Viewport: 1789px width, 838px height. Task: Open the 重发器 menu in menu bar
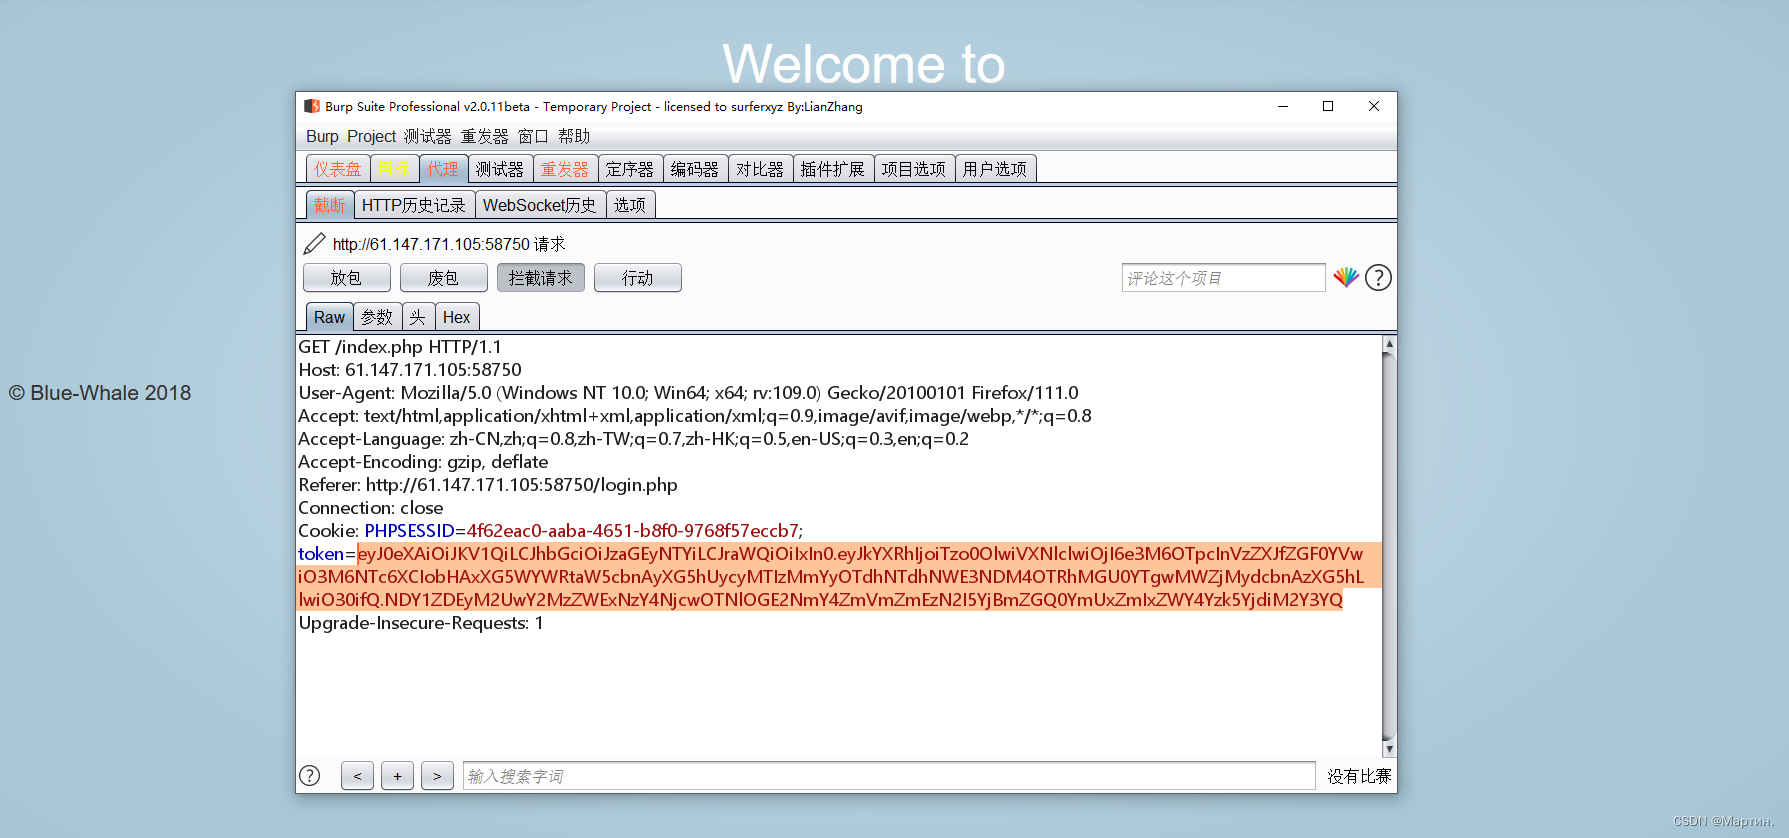click(x=484, y=136)
